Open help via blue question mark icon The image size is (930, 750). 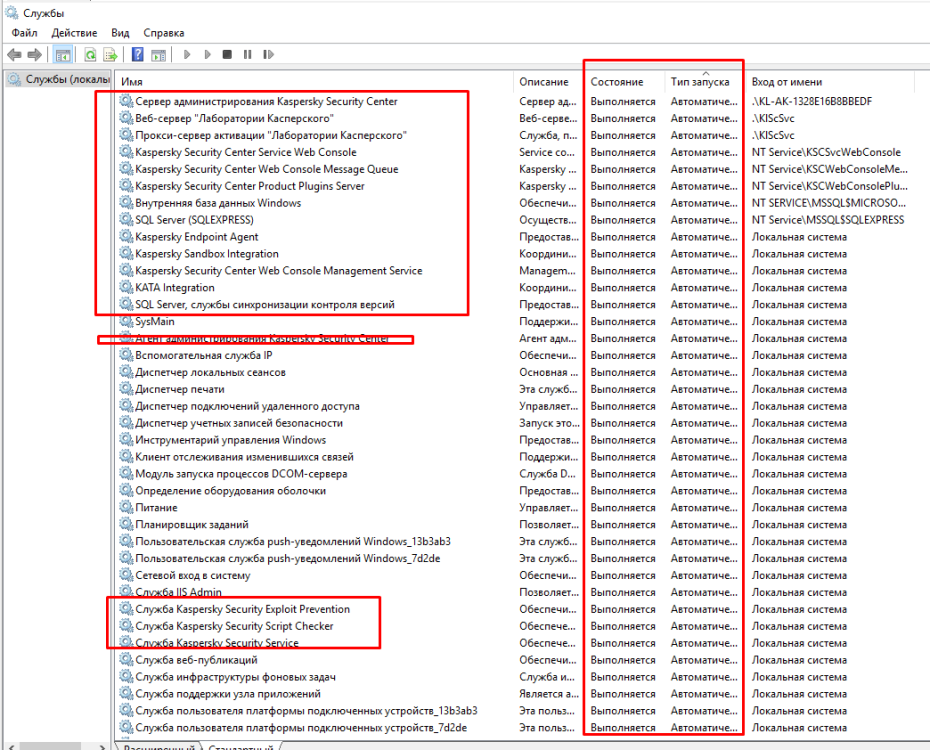(137, 55)
